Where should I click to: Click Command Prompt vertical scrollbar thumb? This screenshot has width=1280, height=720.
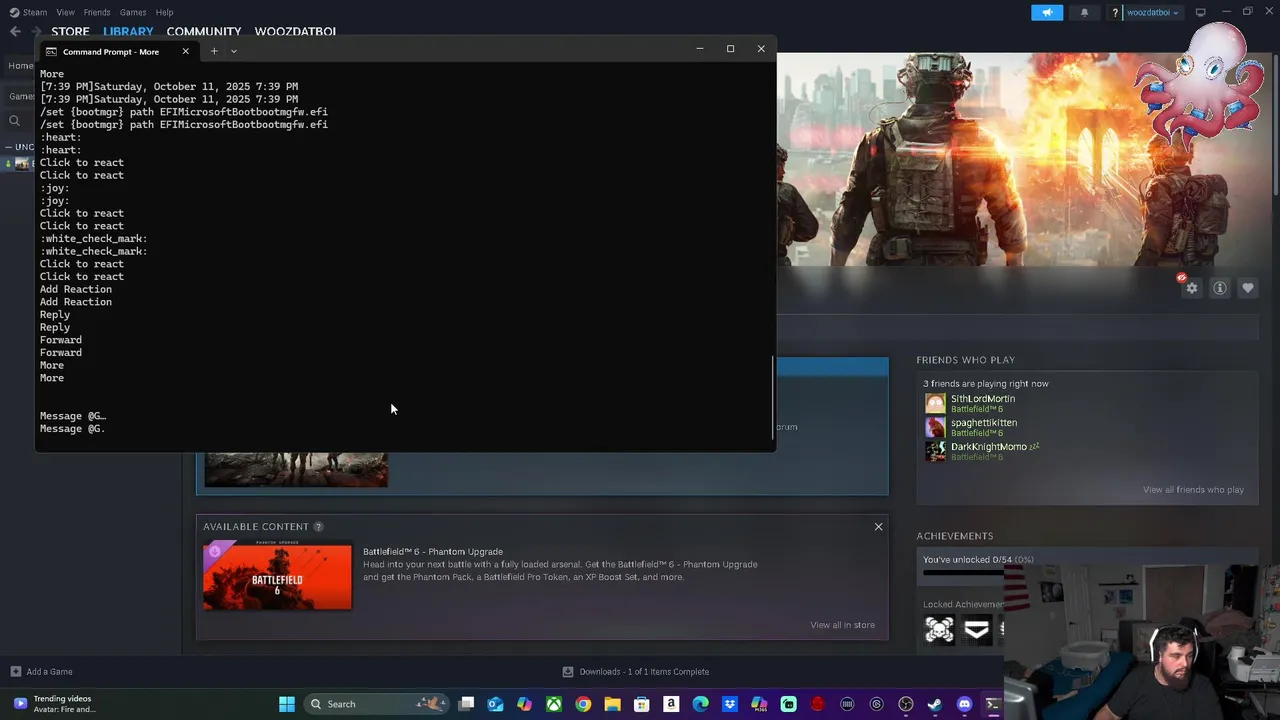pos(773,397)
